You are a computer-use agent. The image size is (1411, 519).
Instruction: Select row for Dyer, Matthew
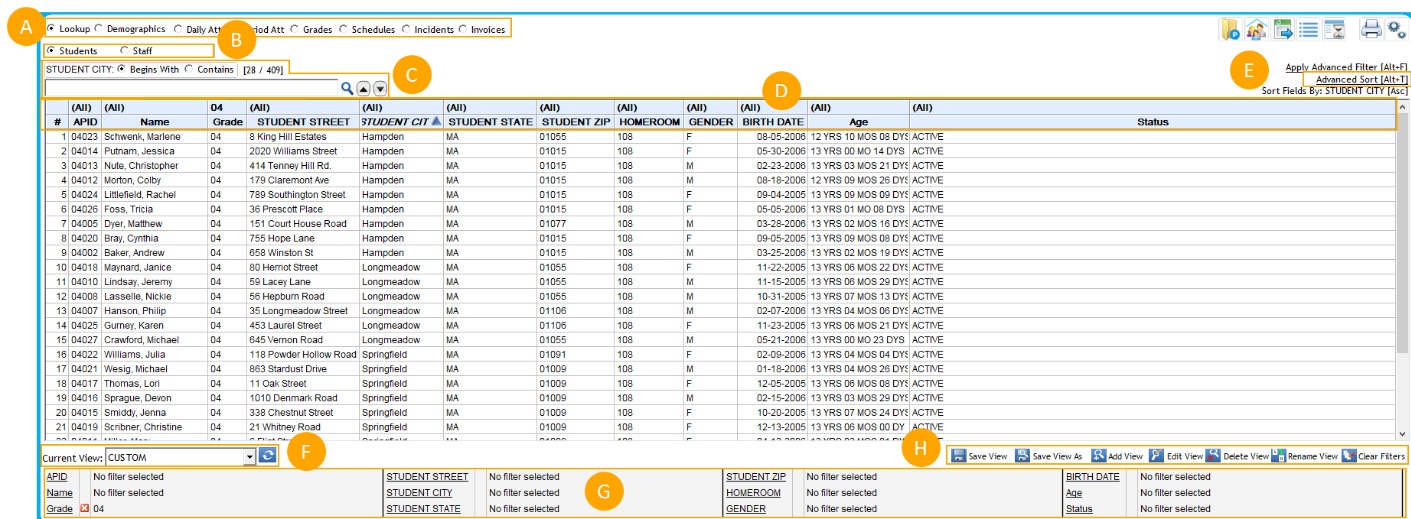720,224
